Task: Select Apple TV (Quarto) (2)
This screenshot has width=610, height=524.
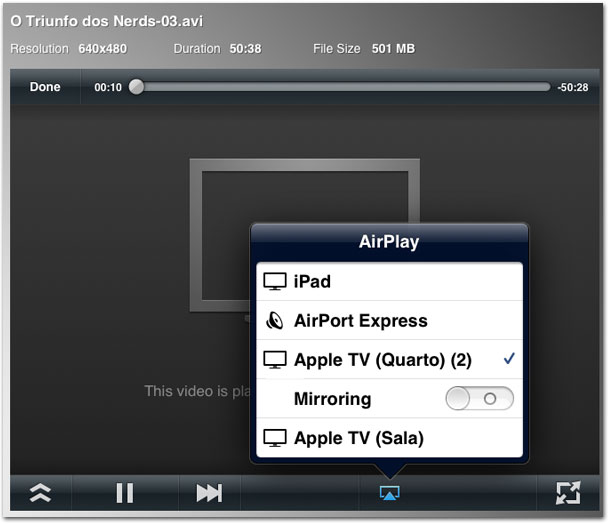Action: pos(389,359)
